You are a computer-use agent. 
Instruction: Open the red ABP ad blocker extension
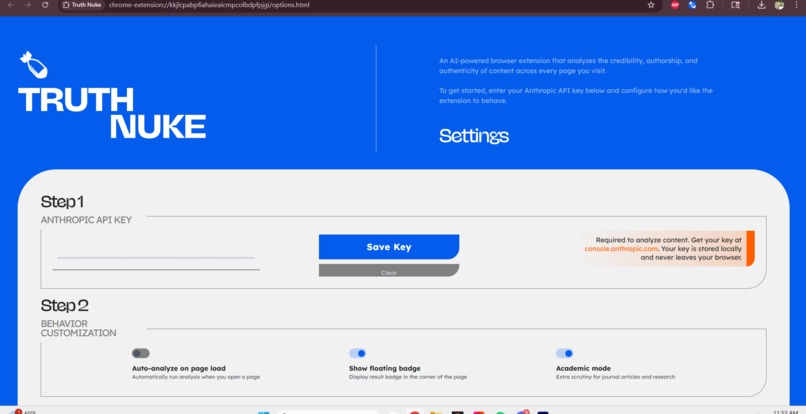pyautogui.click(x=675, y=5)
